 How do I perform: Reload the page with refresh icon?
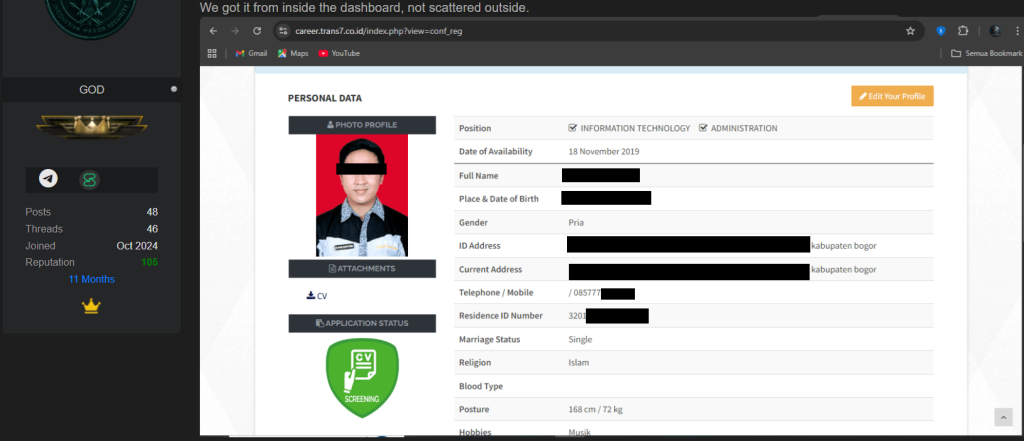click(x=257, y=31)
